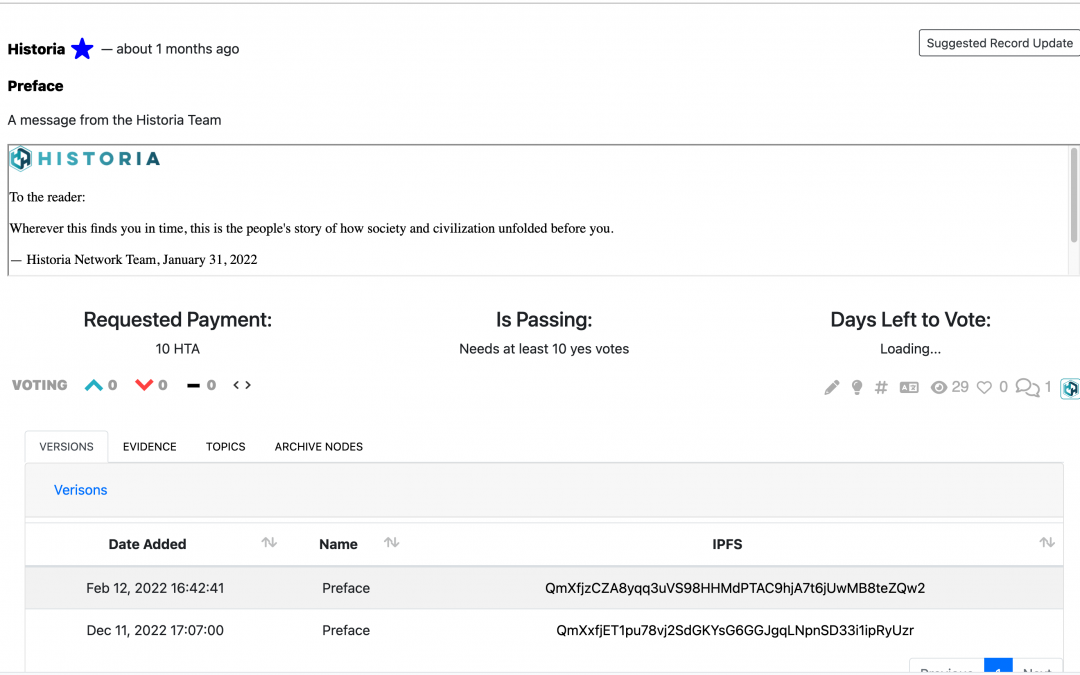Image resolution: width=1080 pixels, height=675 pixels.
Task: Sort table by IPFS column arrows
Action: (x=1047, y=543)
